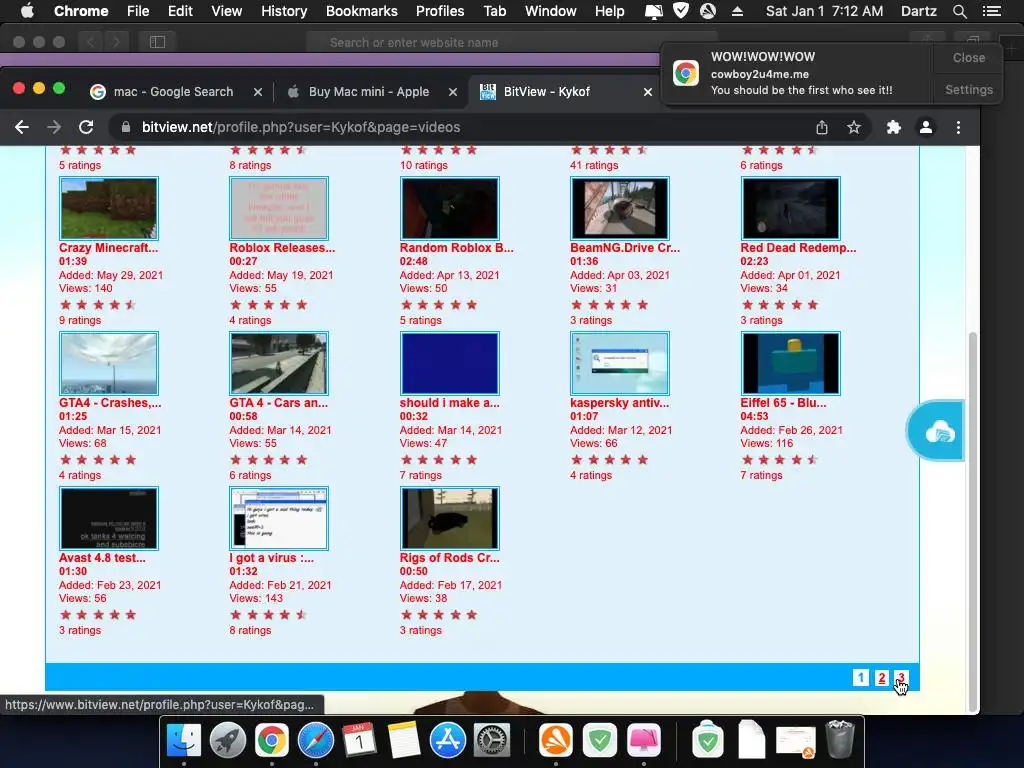Click the Apple menu logo
This screenshot has width=1024, height=768.
[x=27, y=11]
